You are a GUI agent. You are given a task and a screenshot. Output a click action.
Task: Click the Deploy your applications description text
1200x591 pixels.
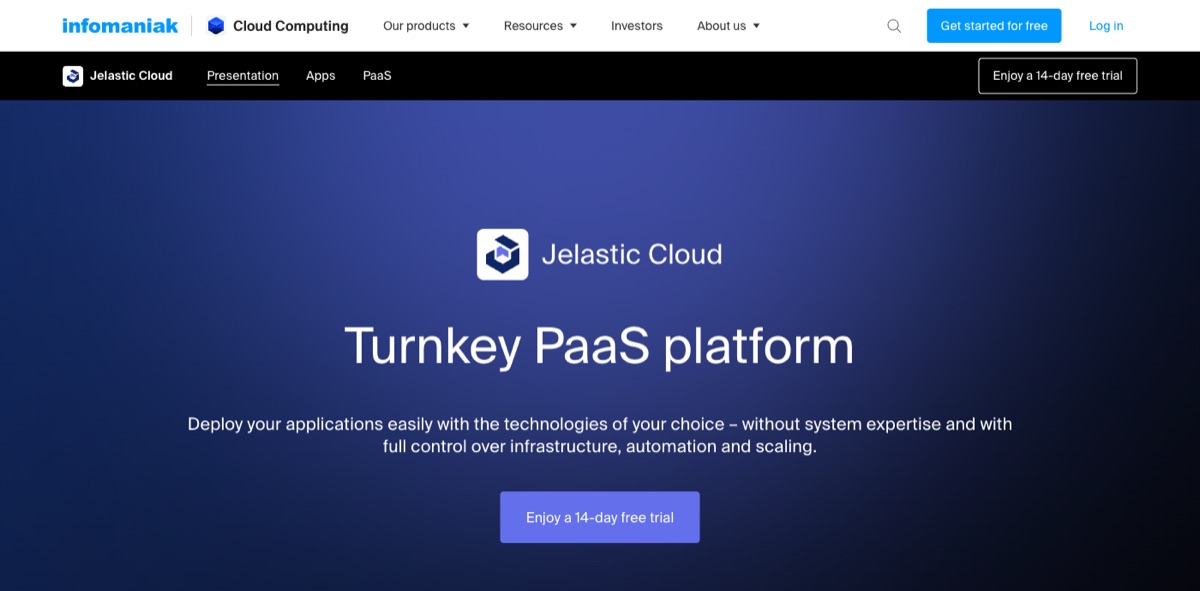coord(600,435)
